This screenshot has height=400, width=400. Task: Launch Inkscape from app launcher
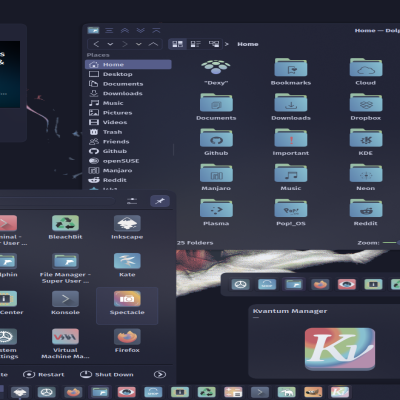click(127, 227)
